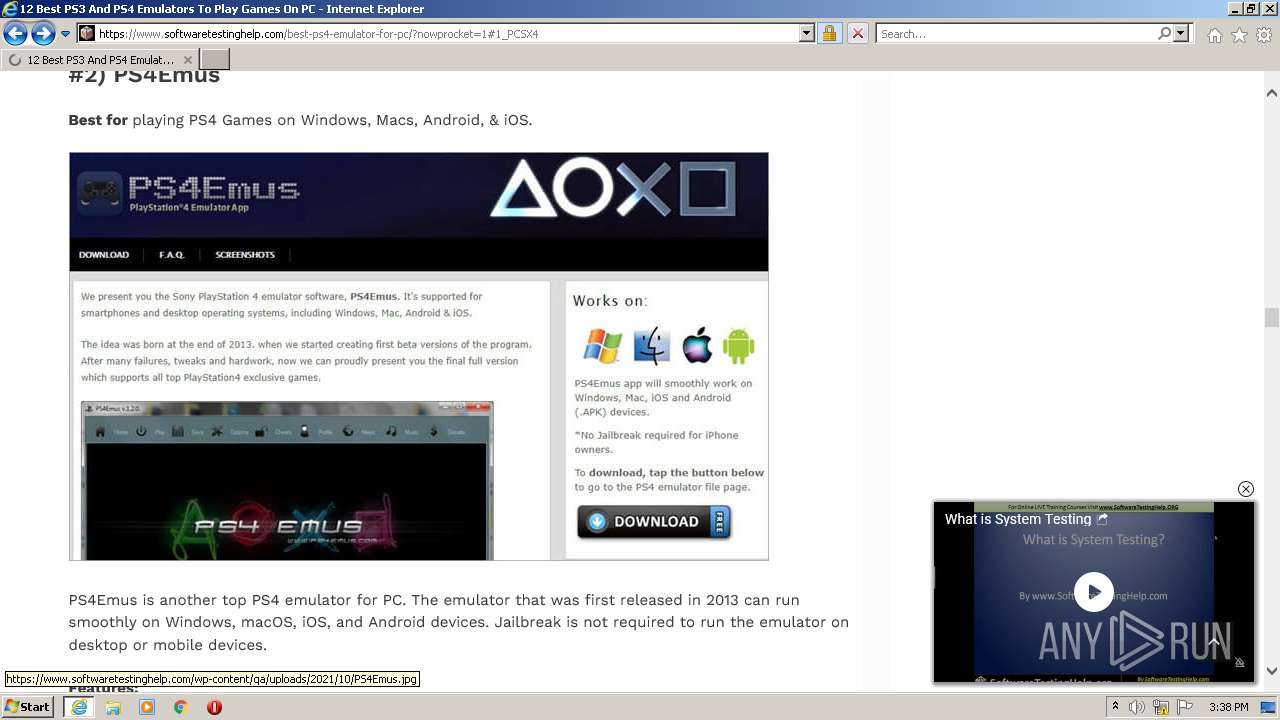Open Favorites star icon
Image resolution: width=1280 pixels, height=720 pixels.
pos(1239,35)
